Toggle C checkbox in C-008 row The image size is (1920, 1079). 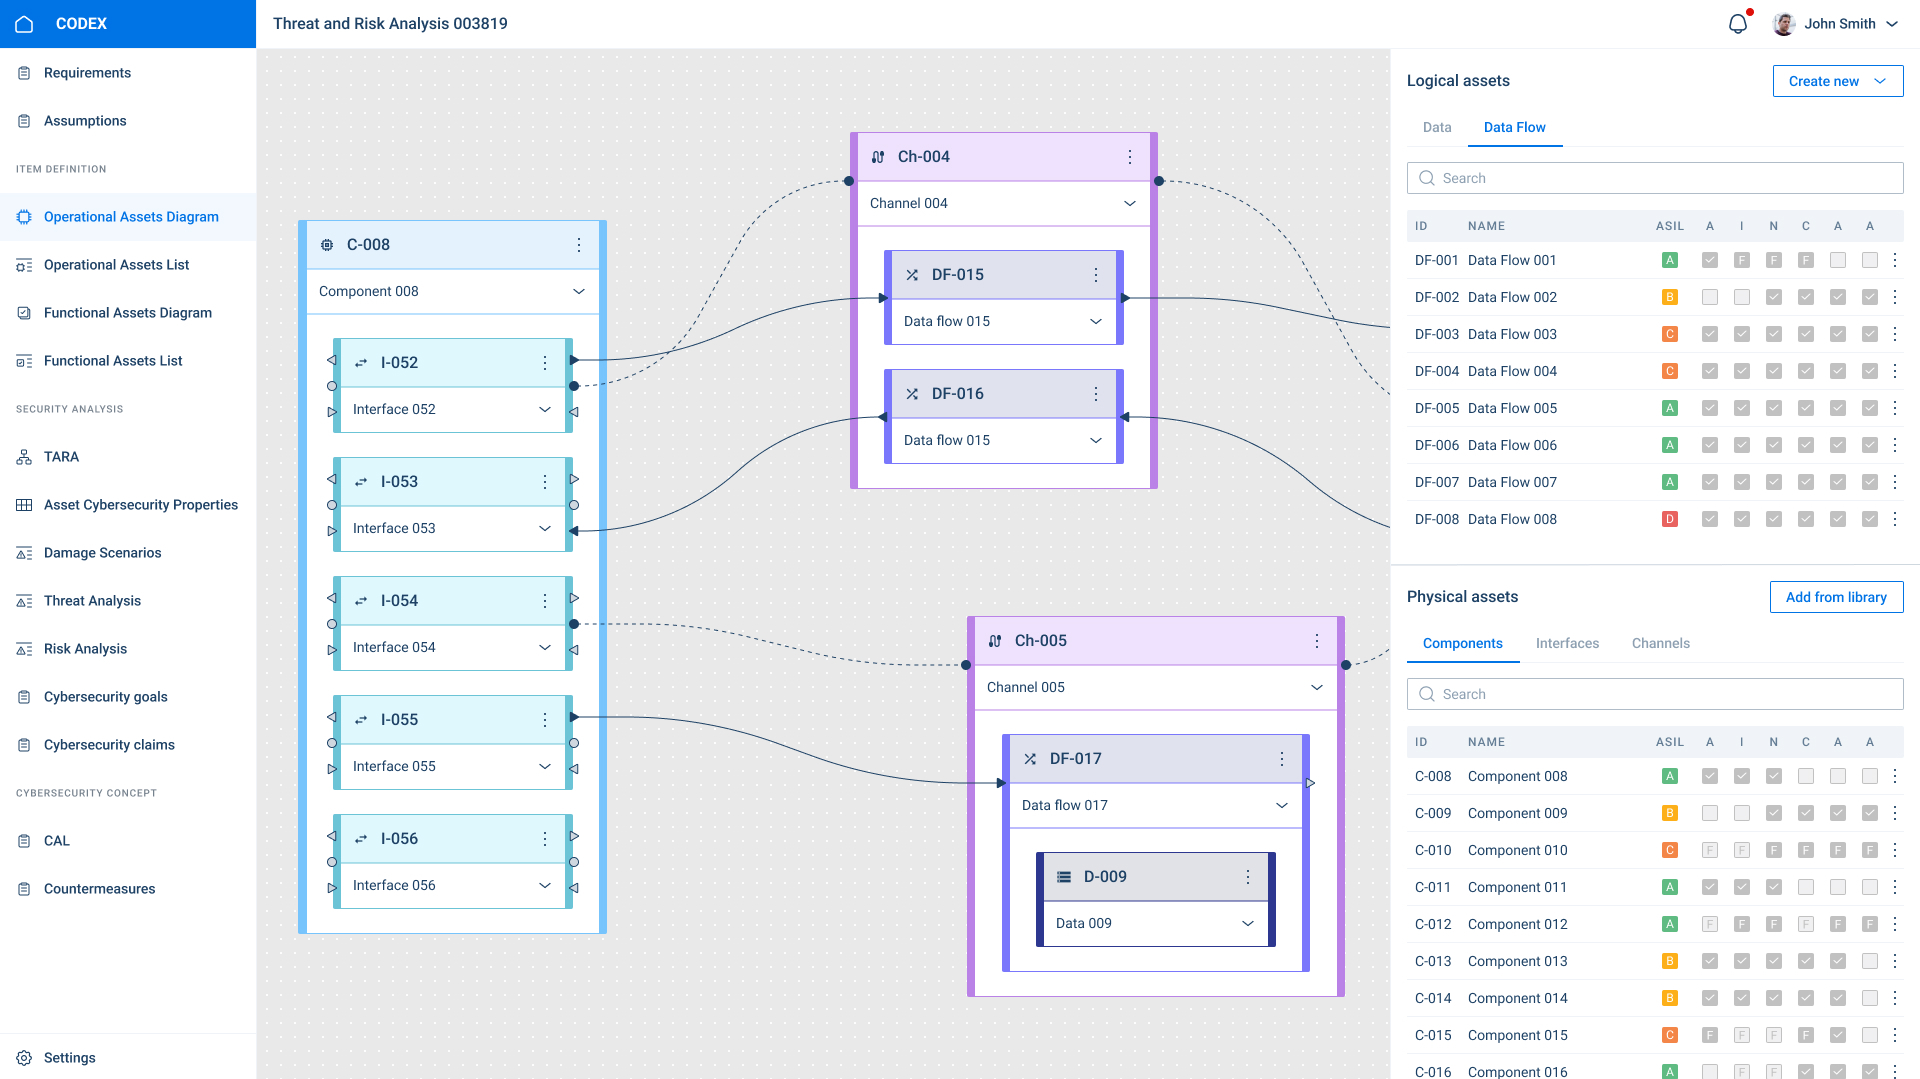[x=1806, y=776]
